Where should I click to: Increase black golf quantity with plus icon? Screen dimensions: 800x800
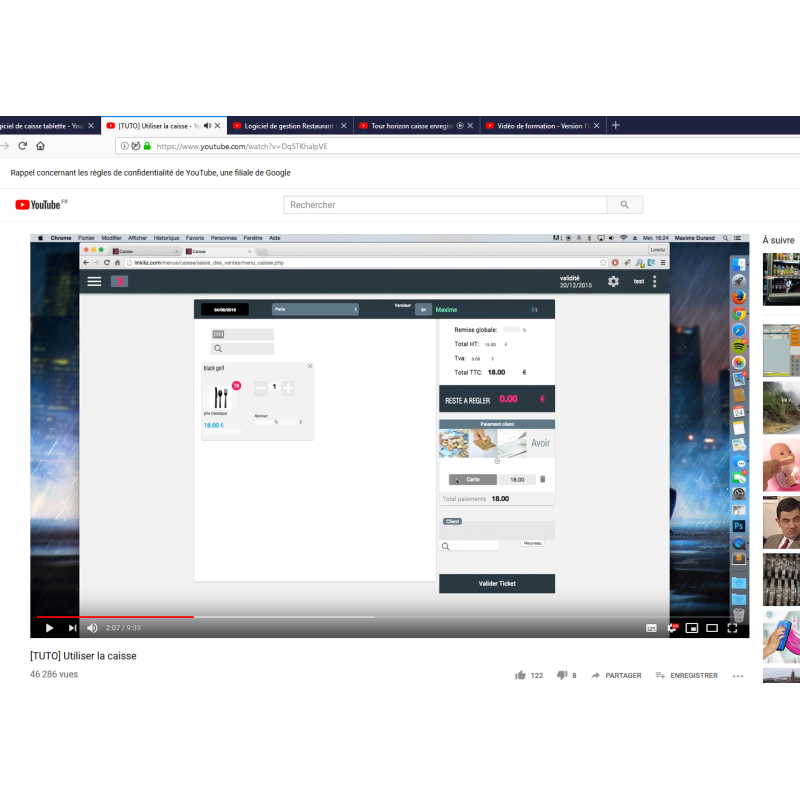click(288, 387)
